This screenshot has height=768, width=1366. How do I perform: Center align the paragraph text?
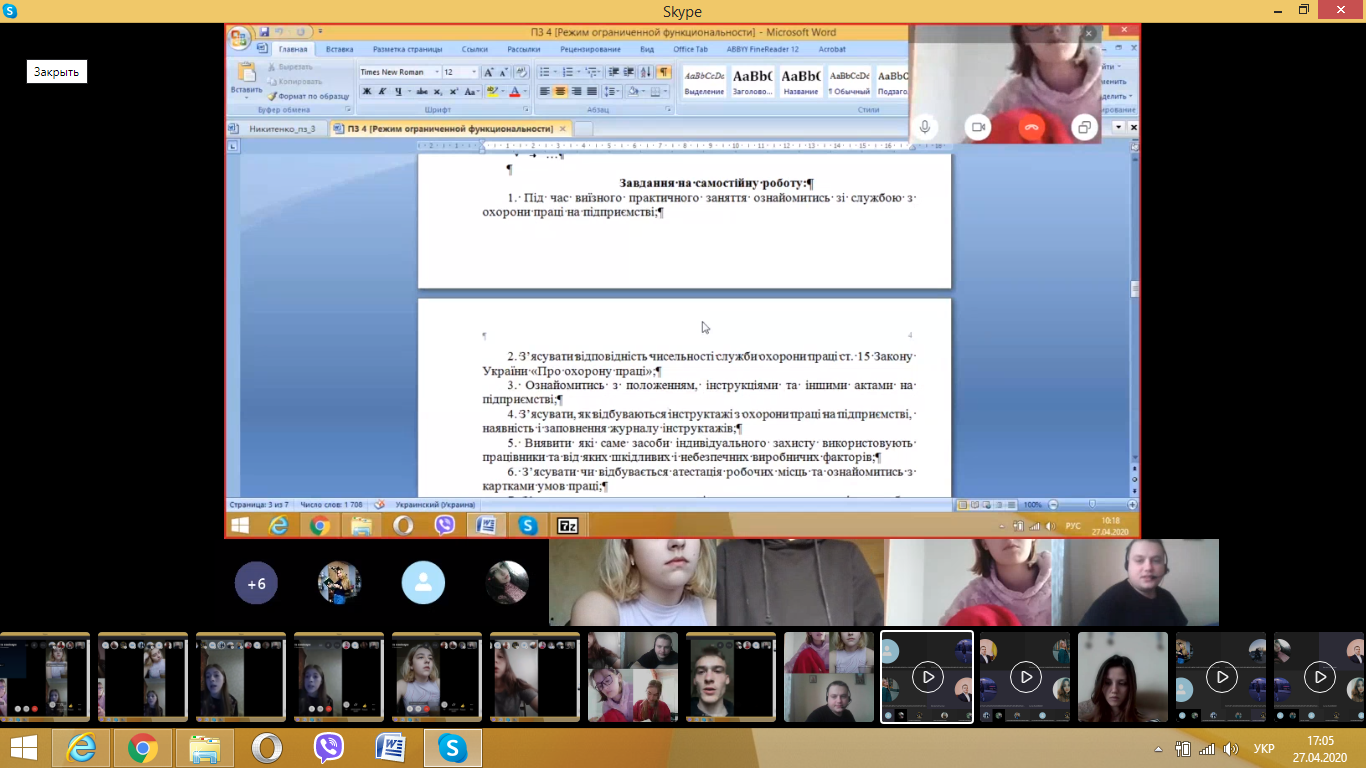pos(560,91)
